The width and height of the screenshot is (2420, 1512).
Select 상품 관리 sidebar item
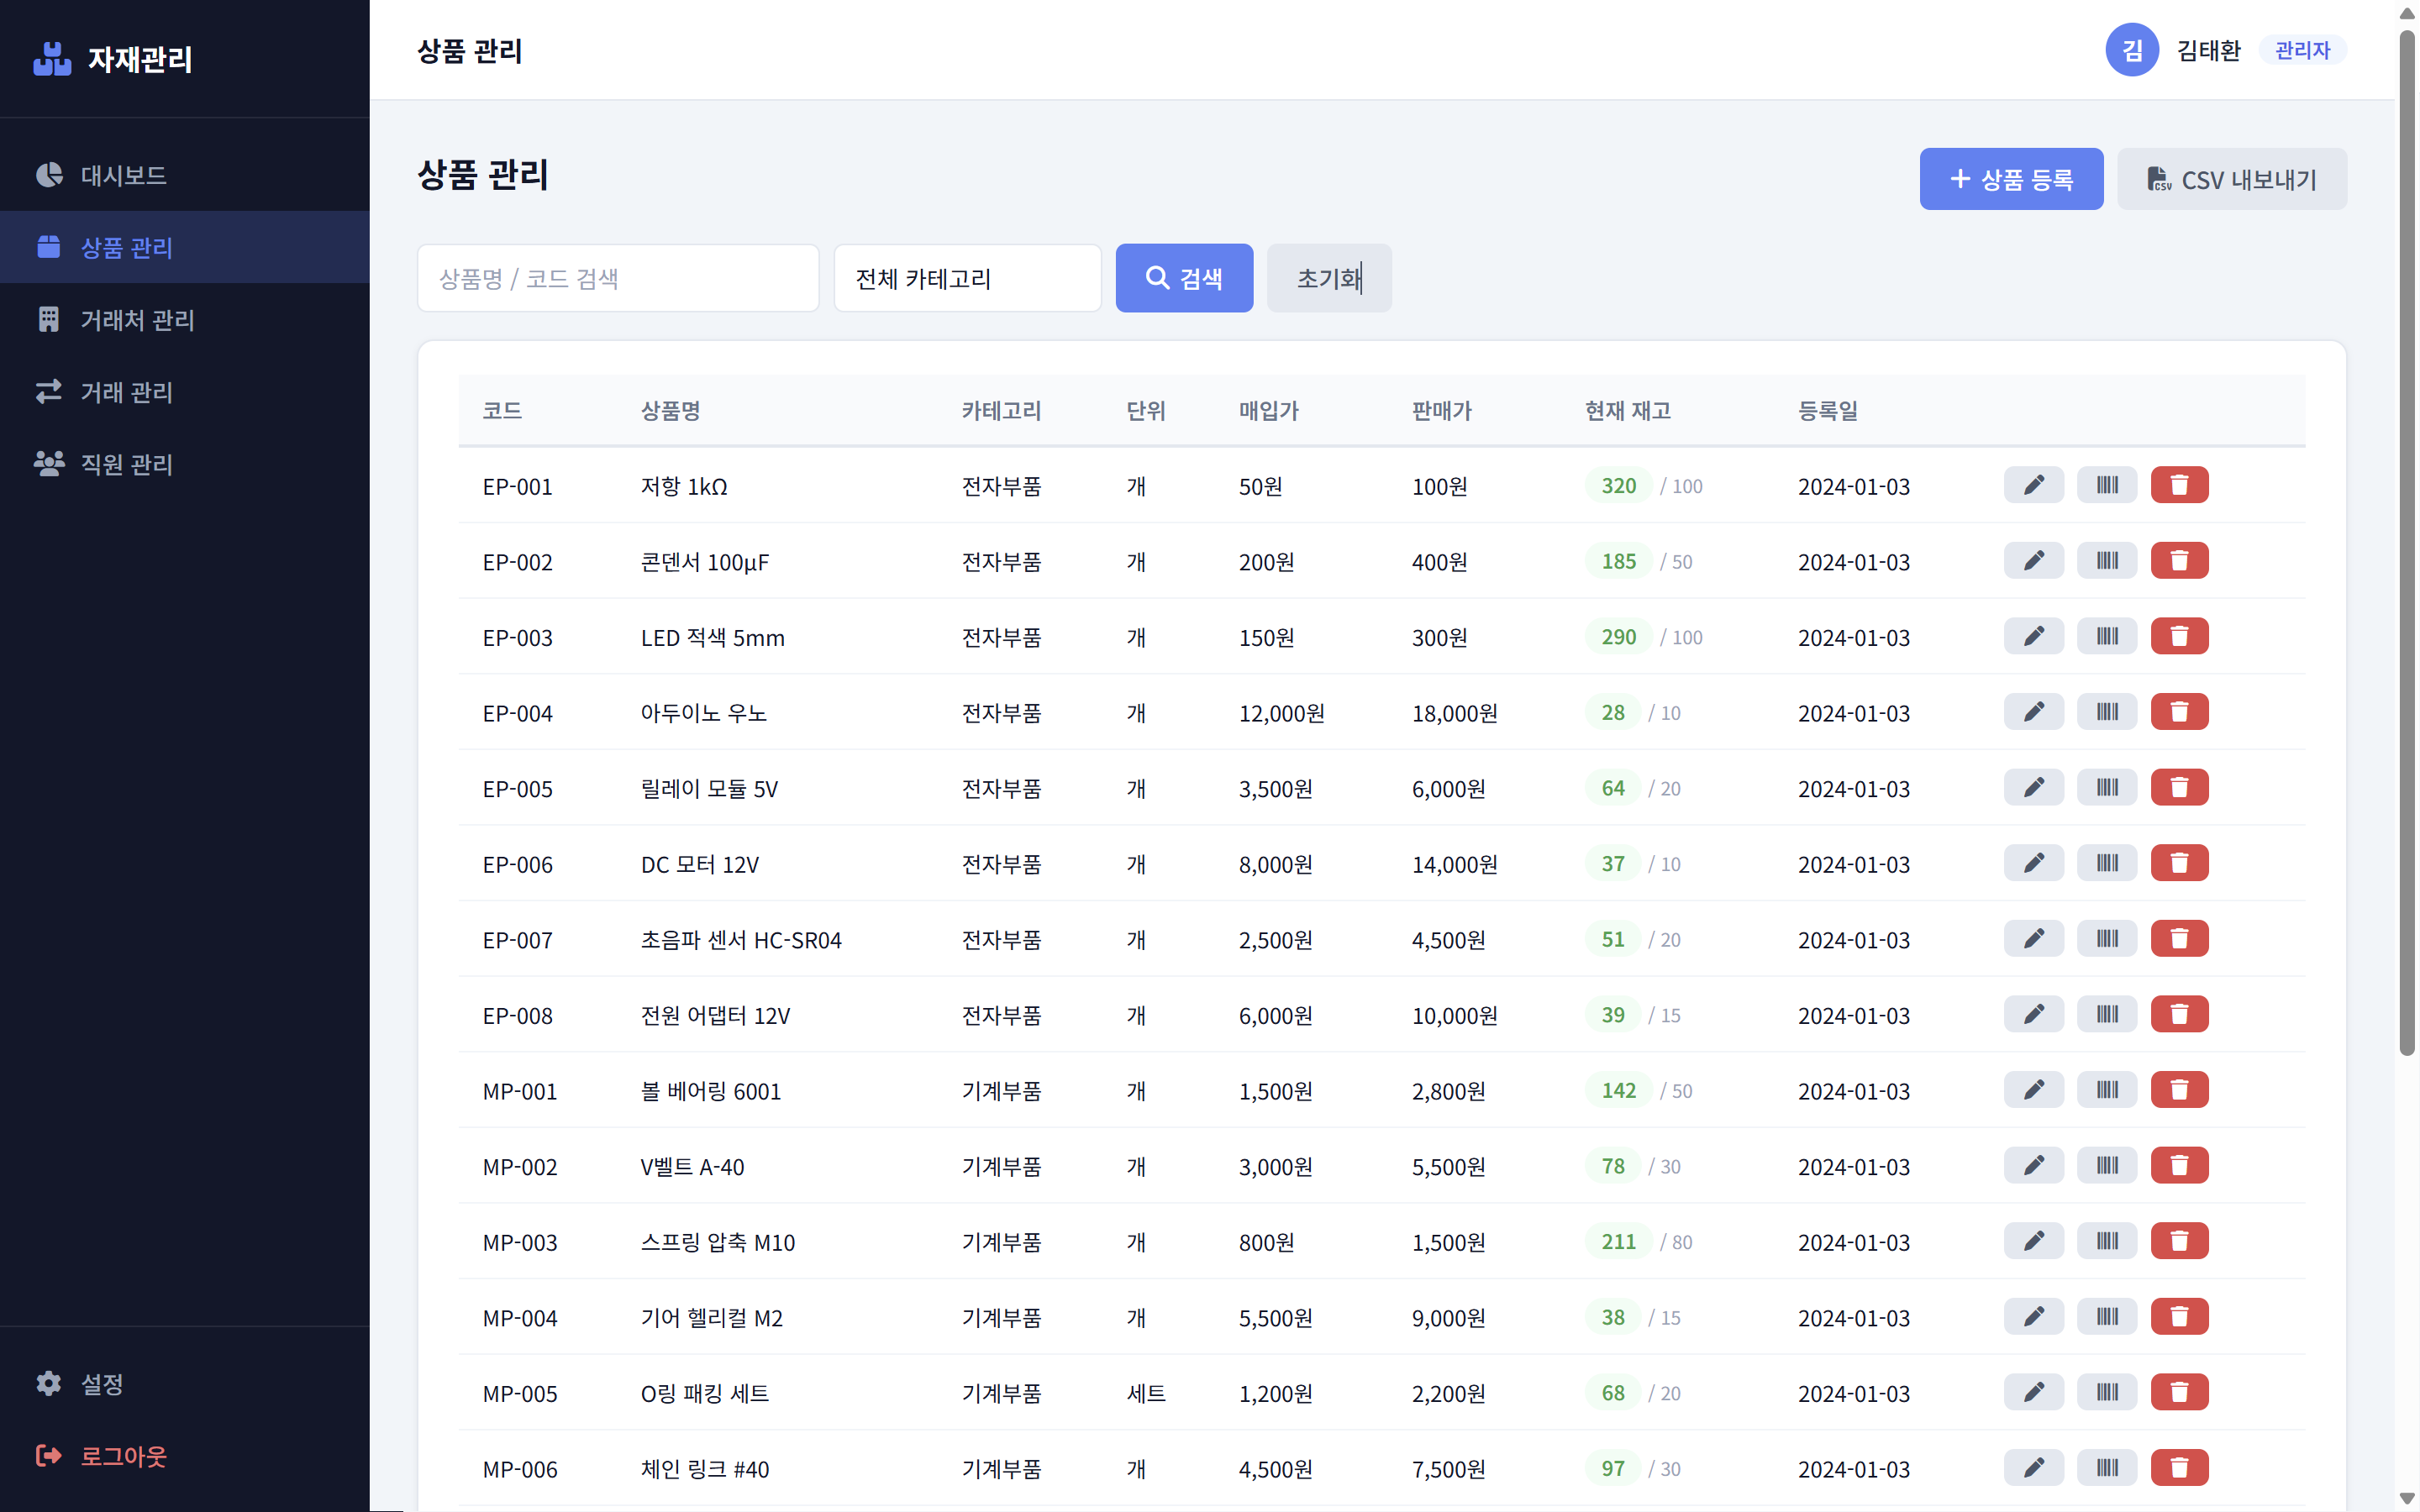pyautogui.click(x=185, y=247)
